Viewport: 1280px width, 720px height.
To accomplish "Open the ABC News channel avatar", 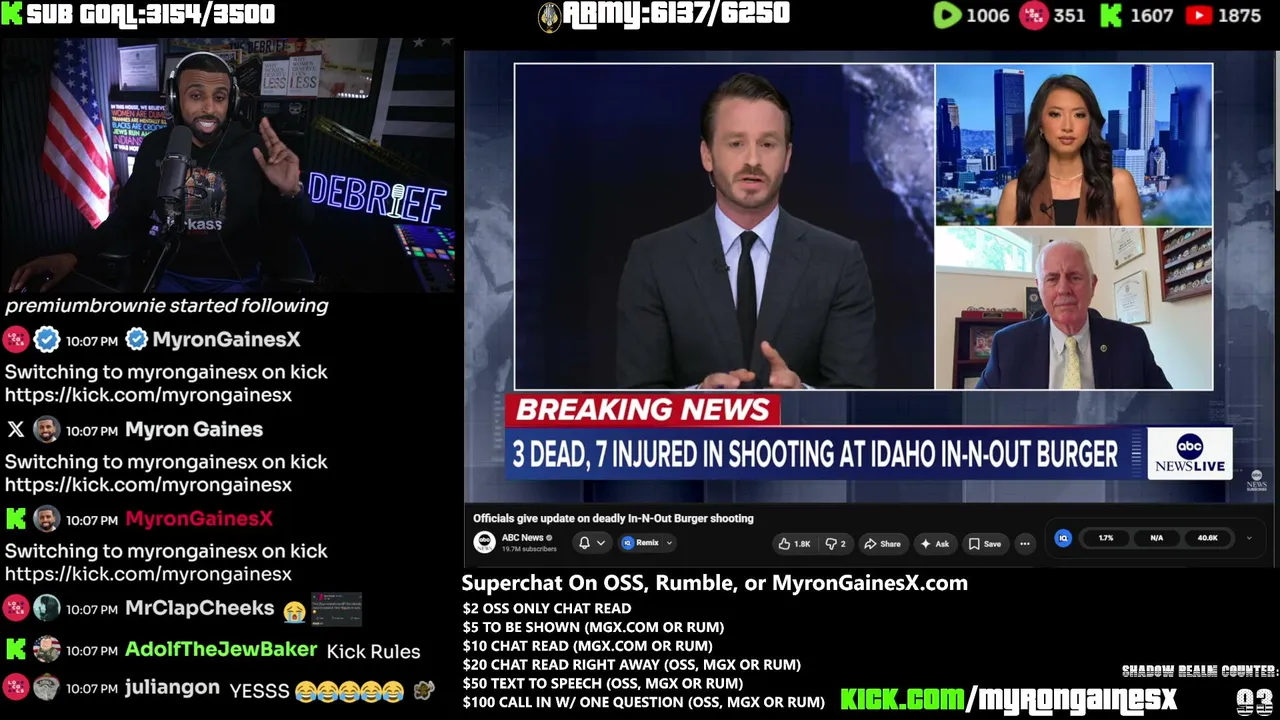I will point(484,542).
